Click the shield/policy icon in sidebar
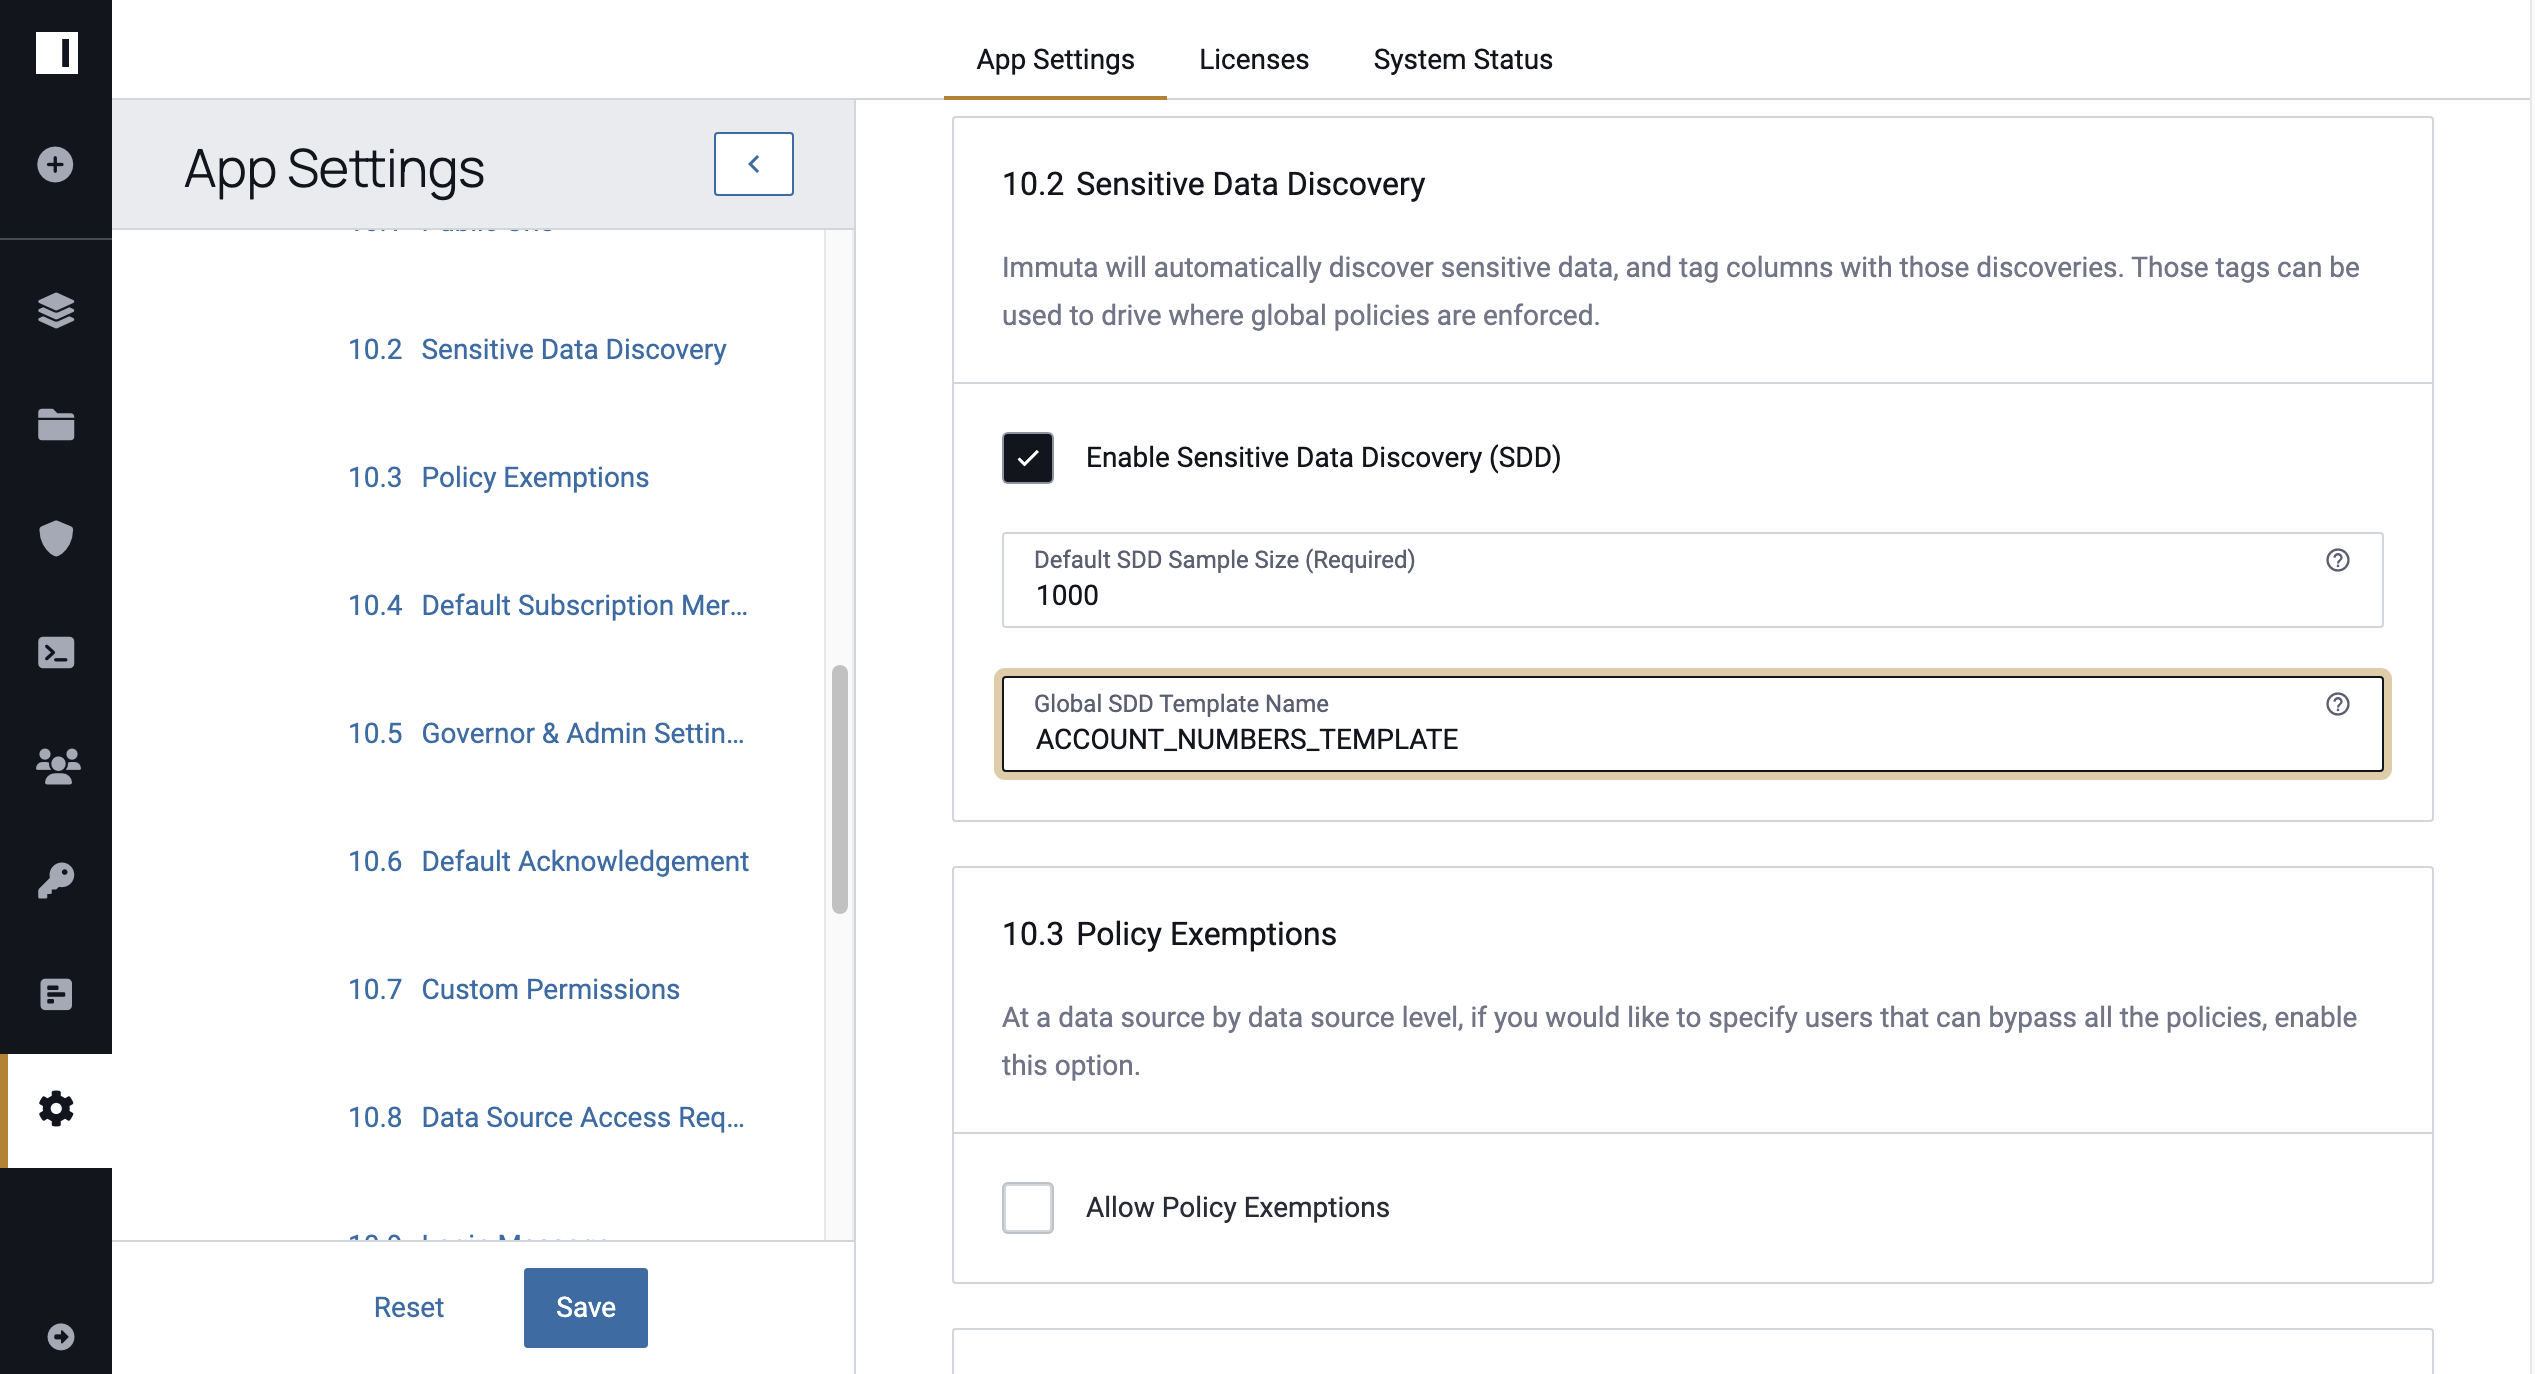Image resolution: width=2535 pixels, height=1374 pixels. [x=56, y=538]
